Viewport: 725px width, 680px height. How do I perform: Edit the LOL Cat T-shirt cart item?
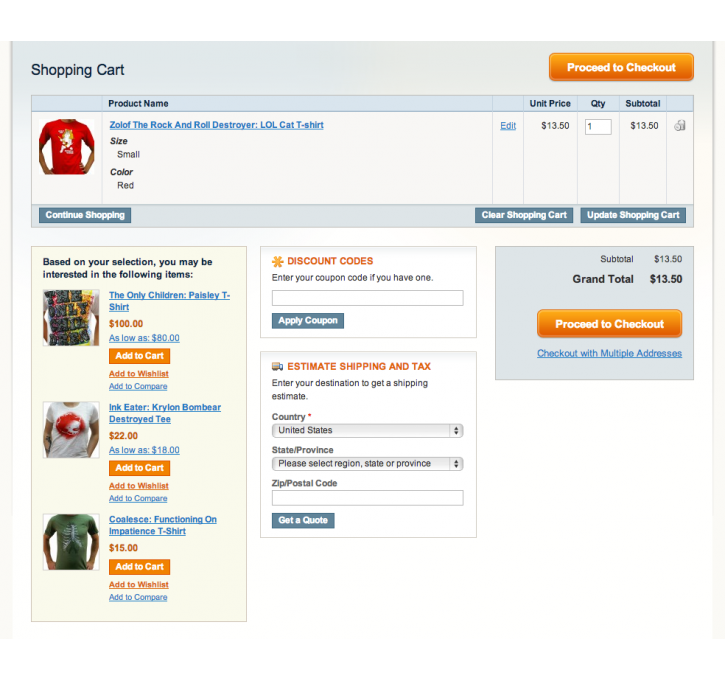508,126
